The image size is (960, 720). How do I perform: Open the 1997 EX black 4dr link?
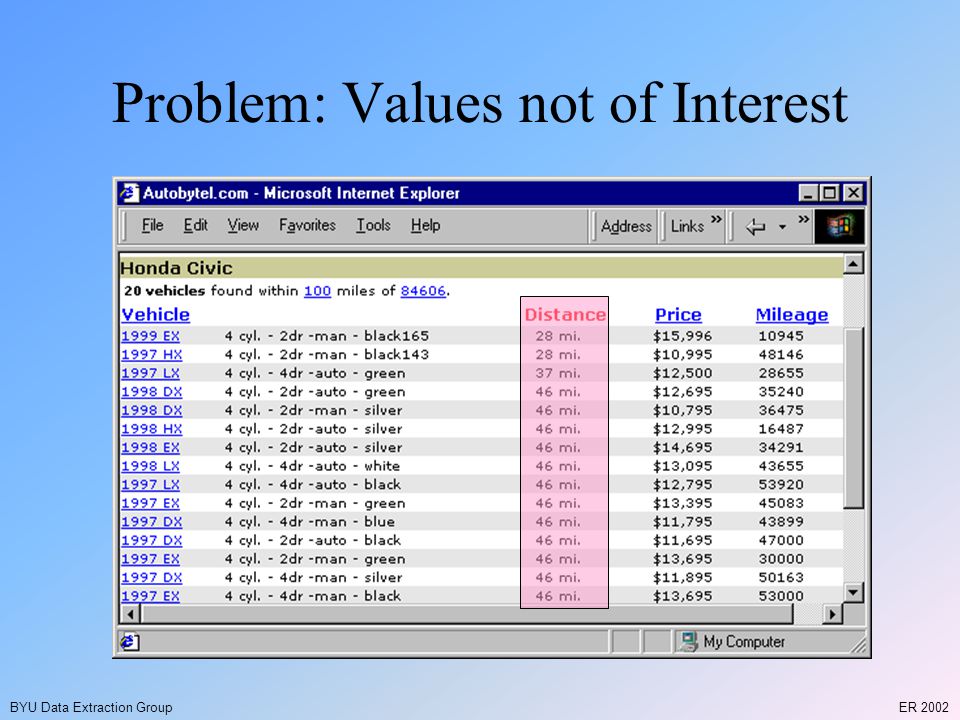coord(151,596)
